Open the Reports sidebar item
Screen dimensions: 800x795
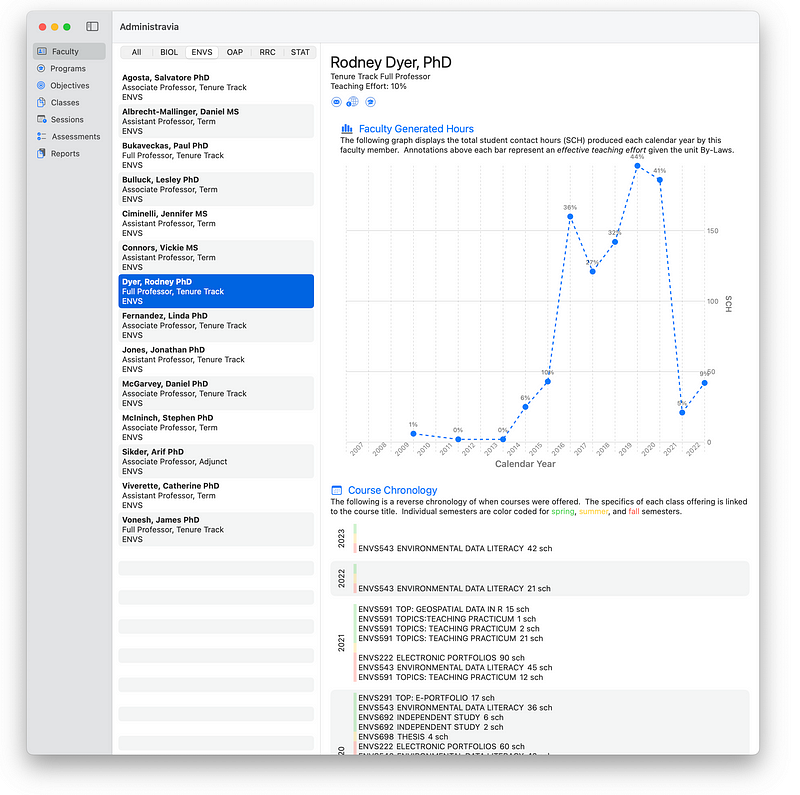(65, 154)
